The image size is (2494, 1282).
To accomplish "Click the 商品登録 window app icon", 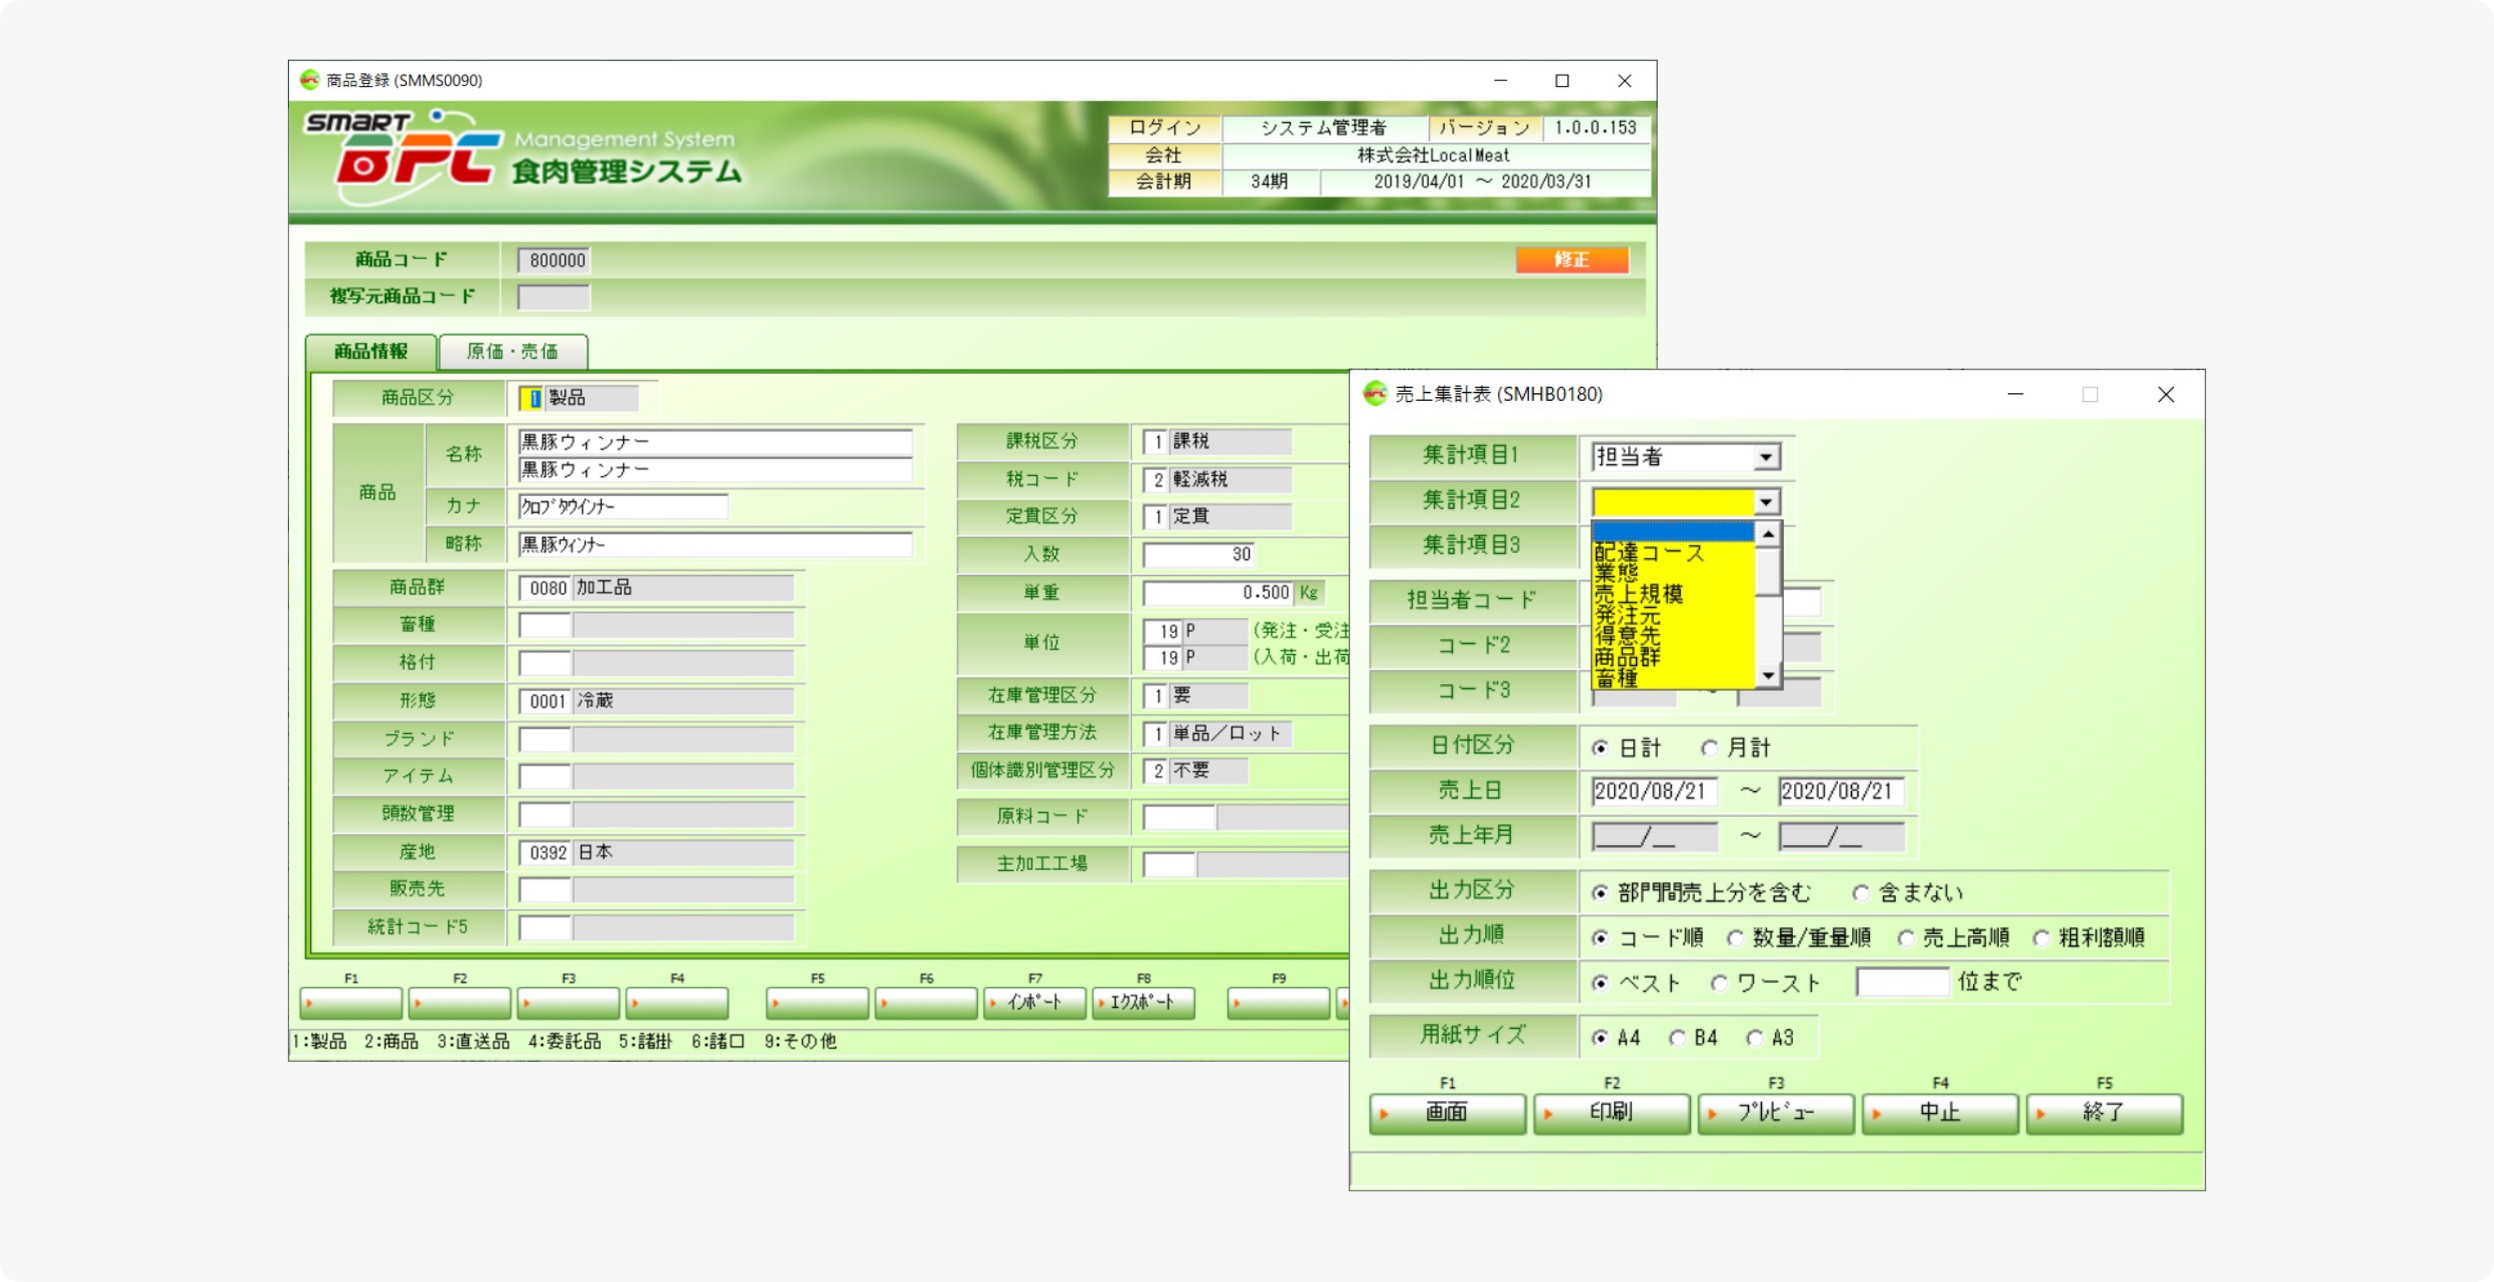I will click(x=309, y=80).
